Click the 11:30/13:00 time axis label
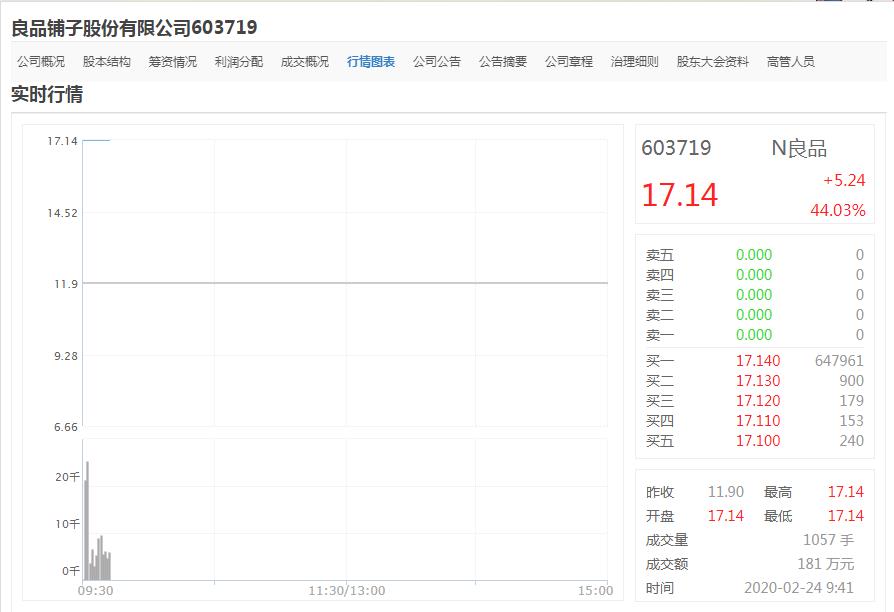Image resolution: width=894 pixels, height=612 pixels. [x=347, y=591]
